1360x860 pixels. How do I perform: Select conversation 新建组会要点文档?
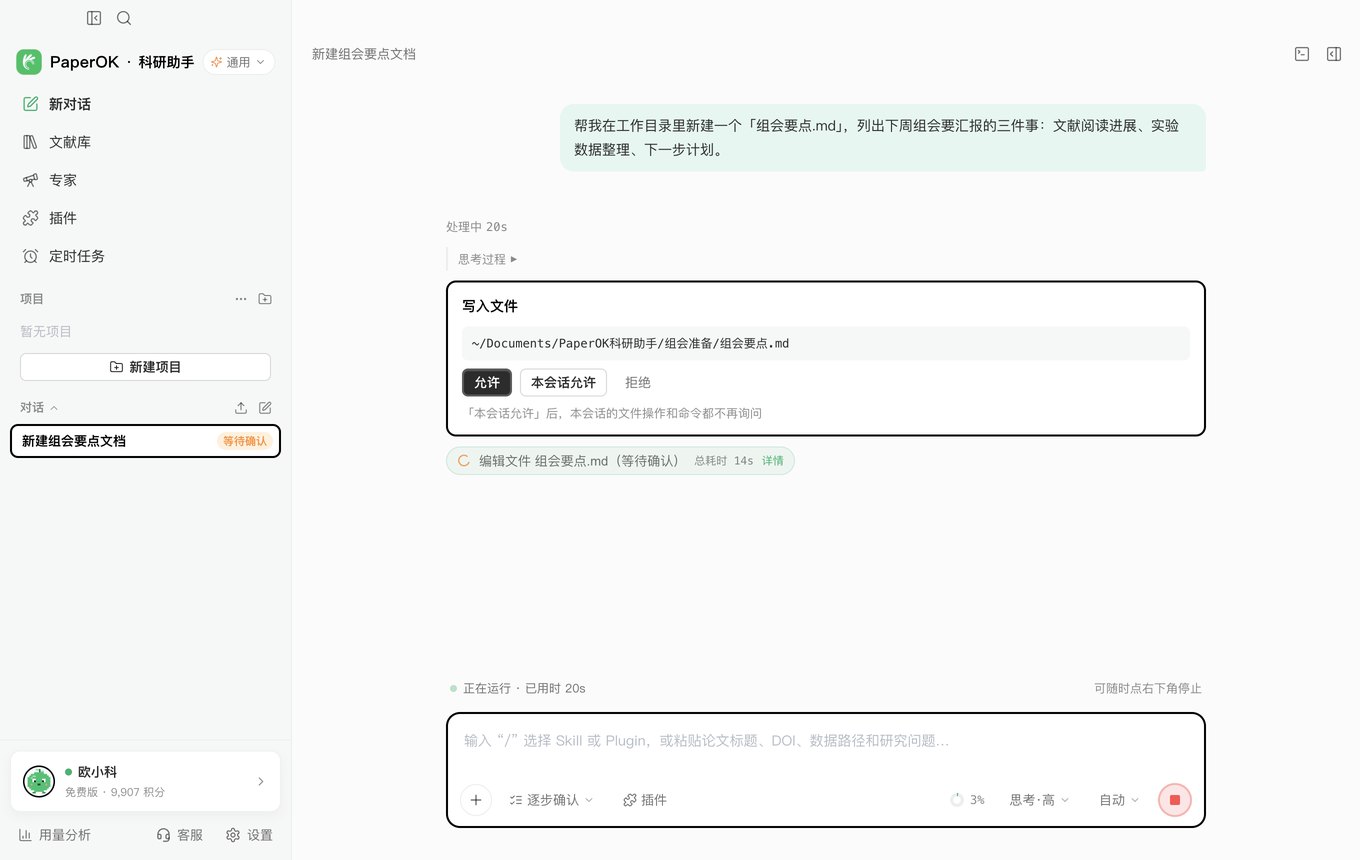click(145, 441)
